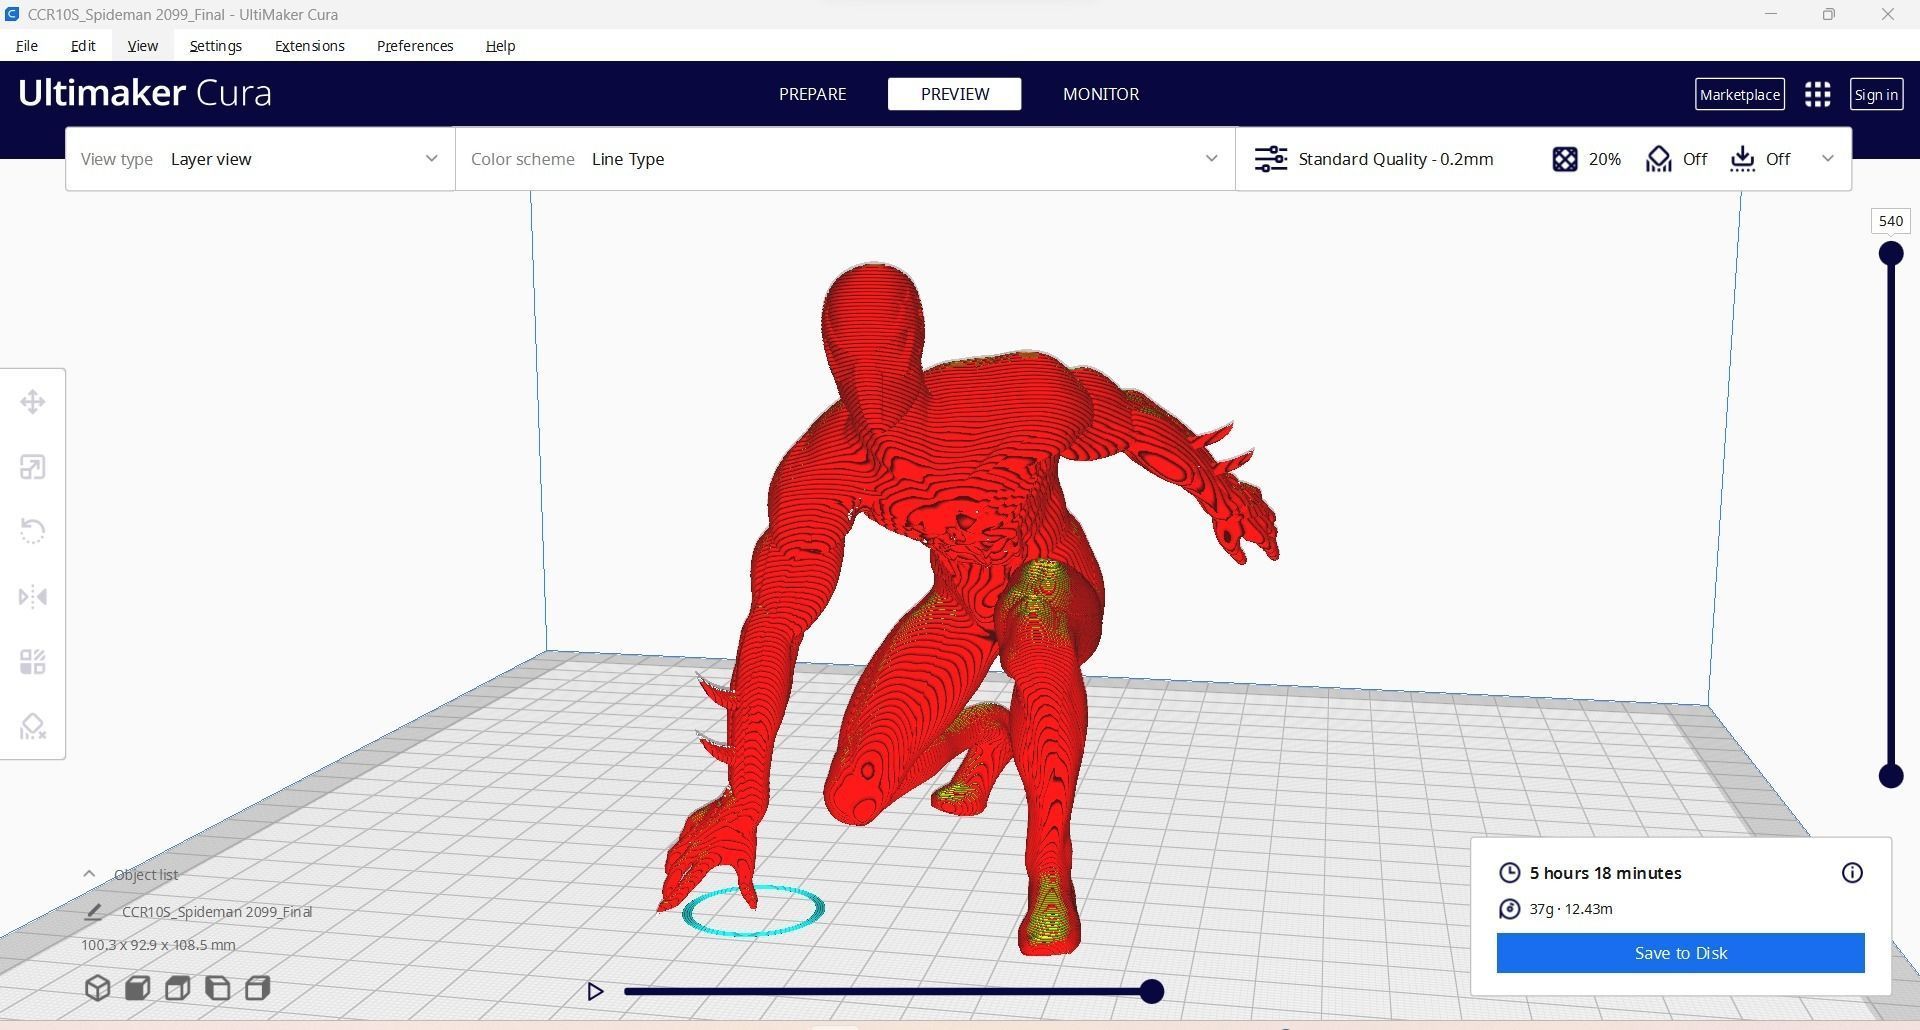Click the support Off icon
Image resolution: width=1920 pixels, height=1030 pixels.
click(x=1659, y=159)
